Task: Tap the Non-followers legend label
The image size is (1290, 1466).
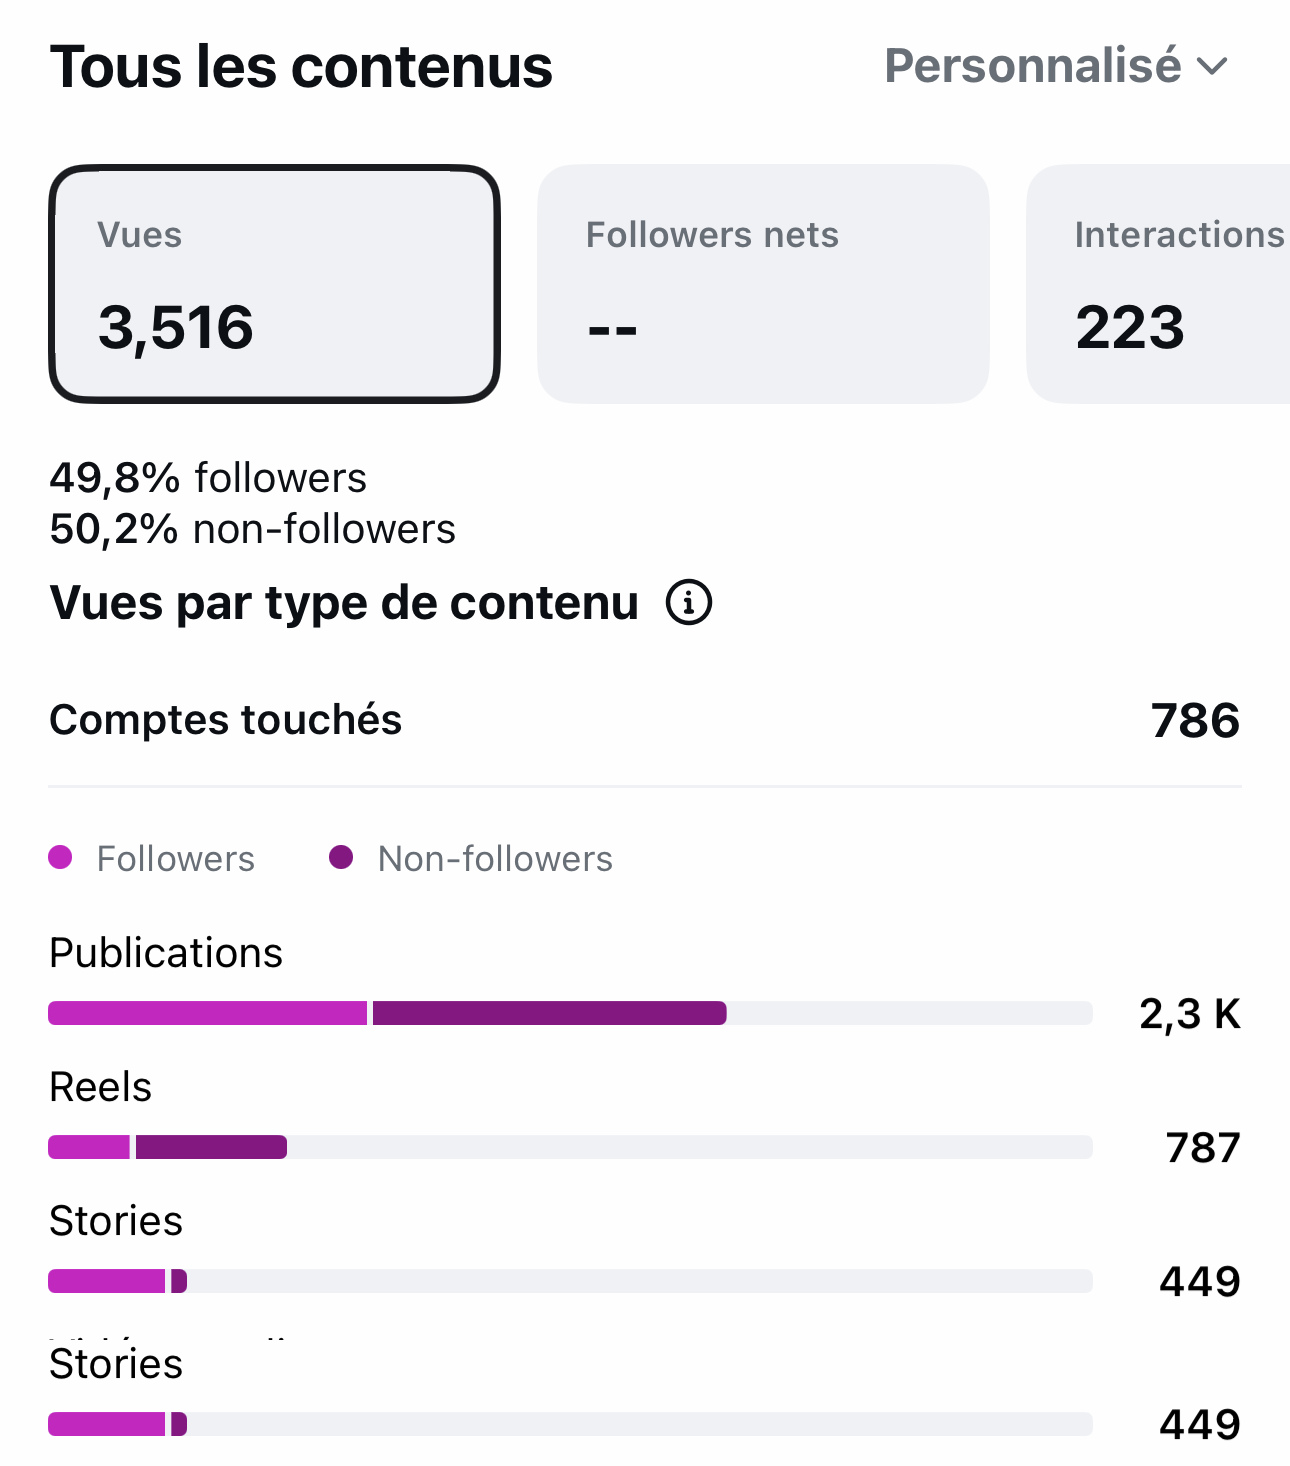Action: (x=495, y=859)
